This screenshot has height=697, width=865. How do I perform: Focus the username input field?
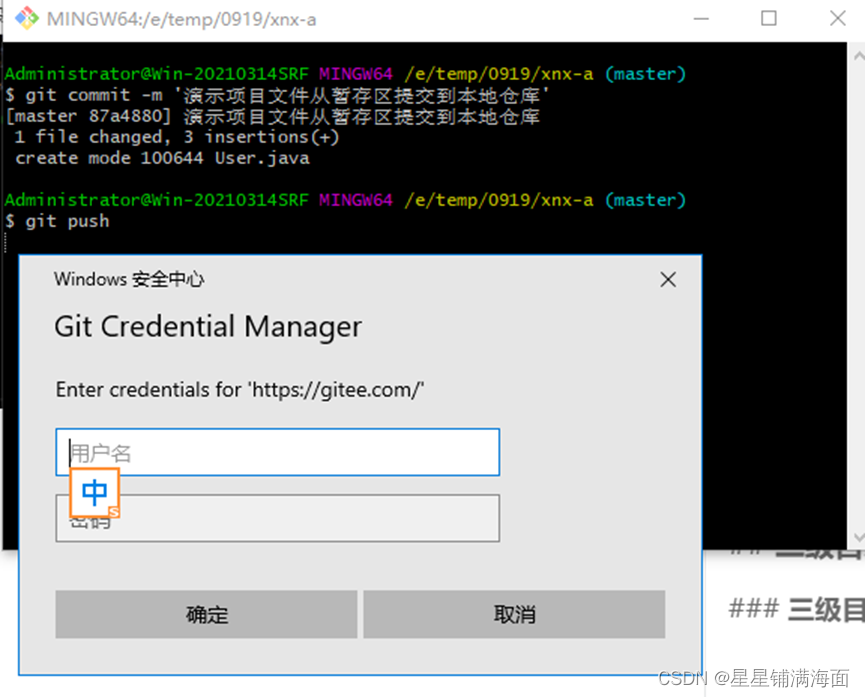coord(277,452)
